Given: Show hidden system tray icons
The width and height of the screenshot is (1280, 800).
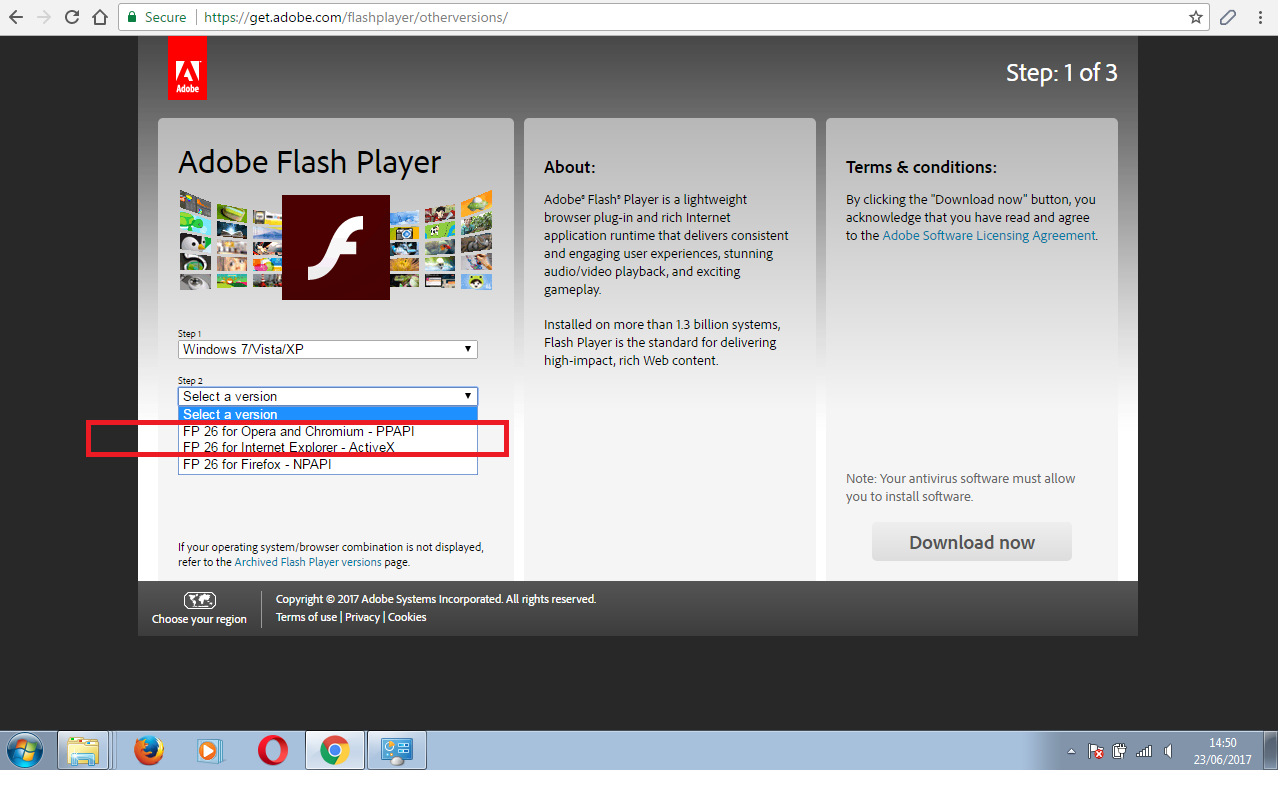Looking at the screenshot, I should [1072, 751].
